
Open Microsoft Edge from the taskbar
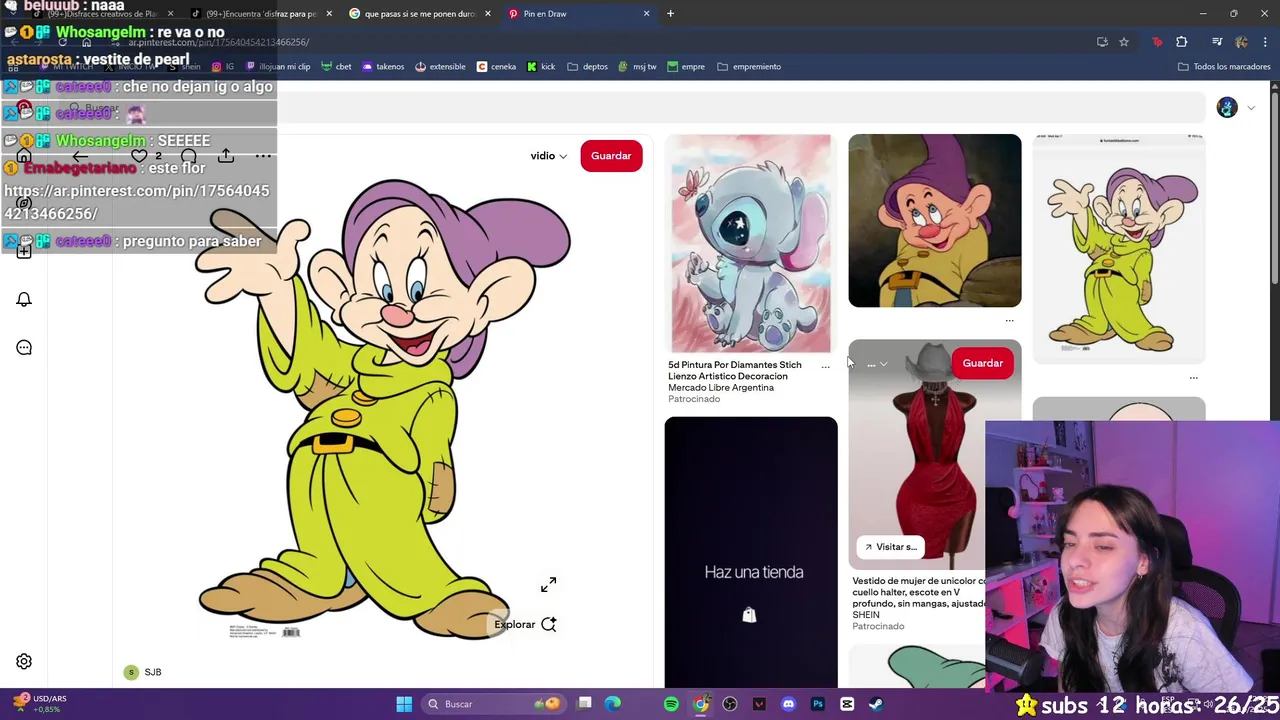coord(613,704)
